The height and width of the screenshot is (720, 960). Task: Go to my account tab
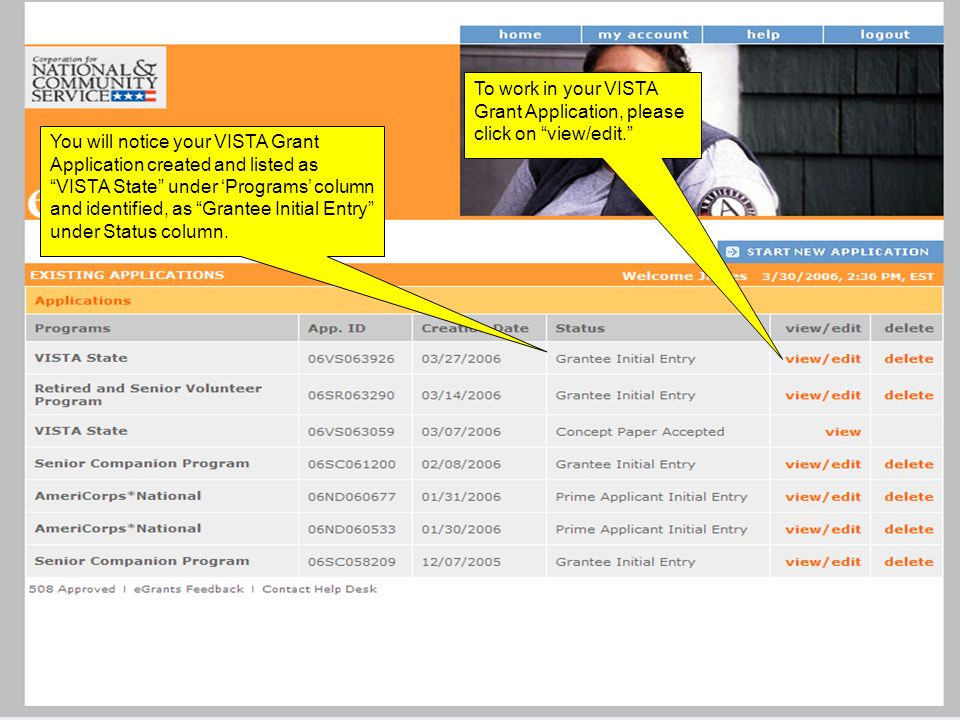[642, 34]
